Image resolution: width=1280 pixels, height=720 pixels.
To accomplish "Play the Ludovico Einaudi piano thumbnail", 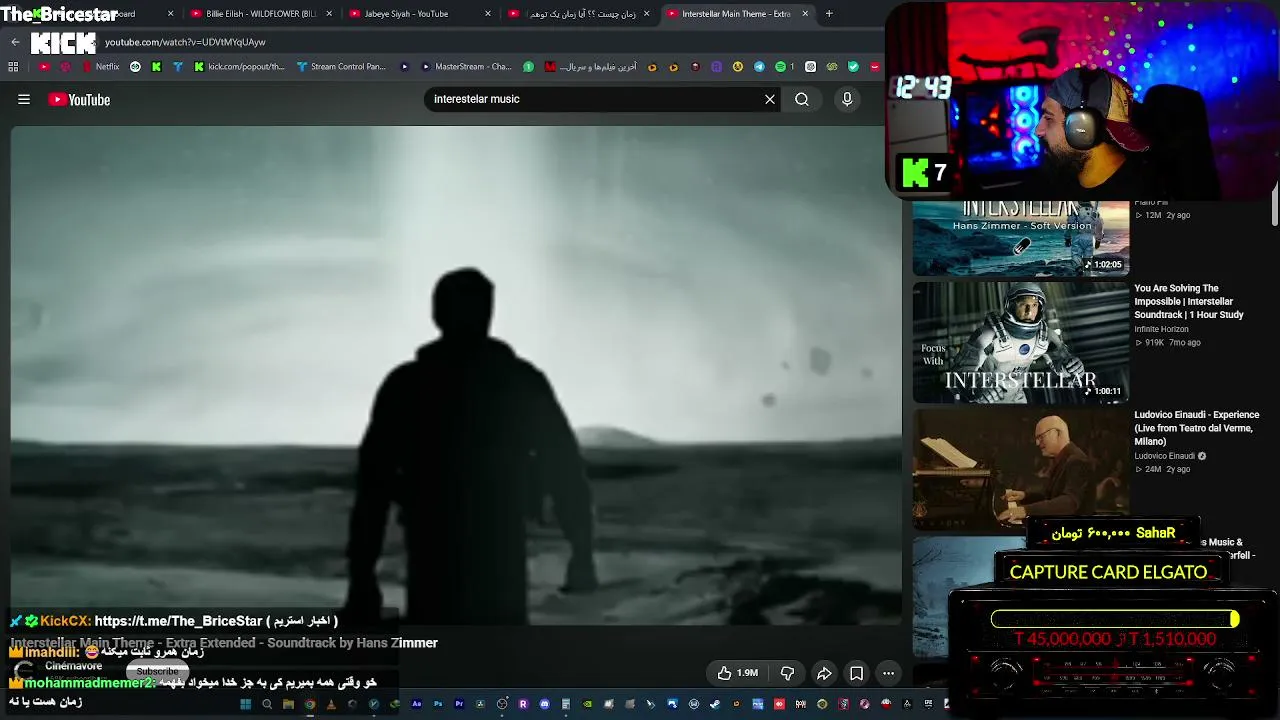I will pyautogui.click(x=1021, y=468).
